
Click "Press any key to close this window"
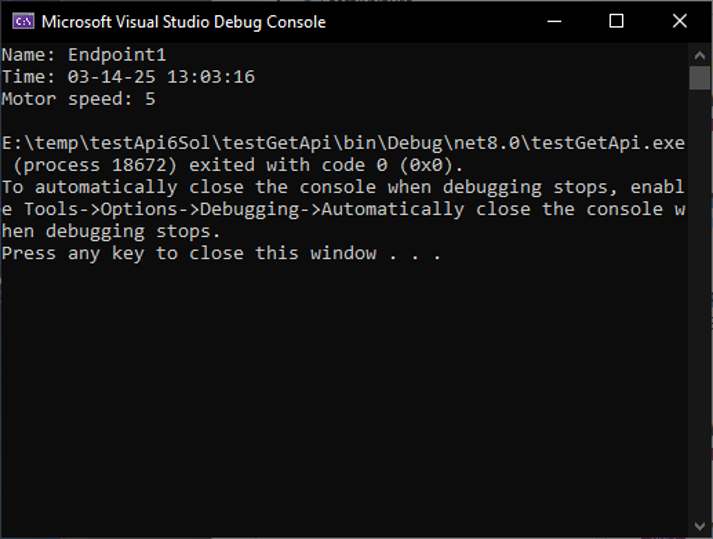[x=188, y=253]
